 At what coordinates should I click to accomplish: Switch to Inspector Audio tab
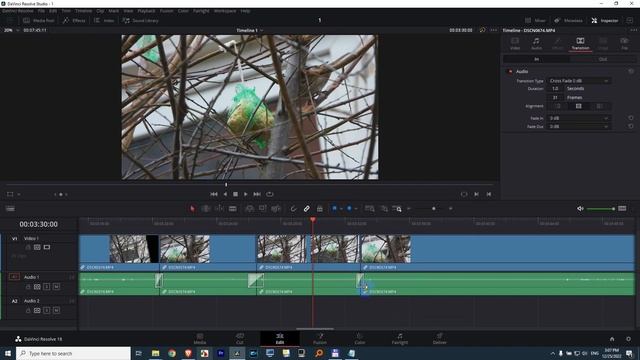(536, 43)
